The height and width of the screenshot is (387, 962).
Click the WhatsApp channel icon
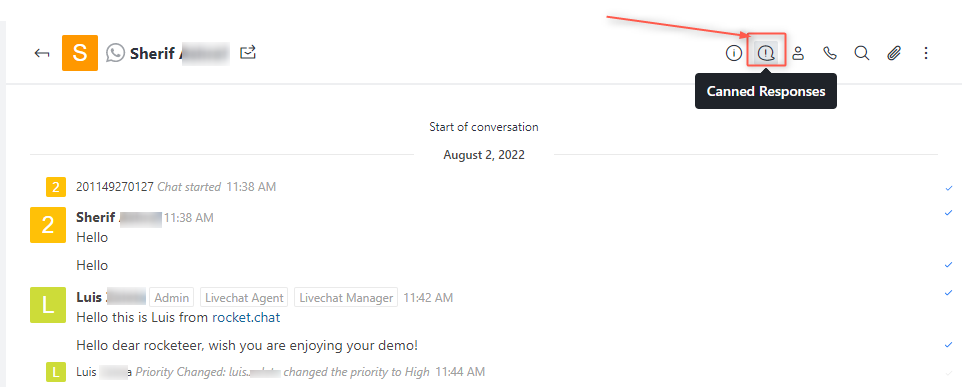[x=115, y=53]
